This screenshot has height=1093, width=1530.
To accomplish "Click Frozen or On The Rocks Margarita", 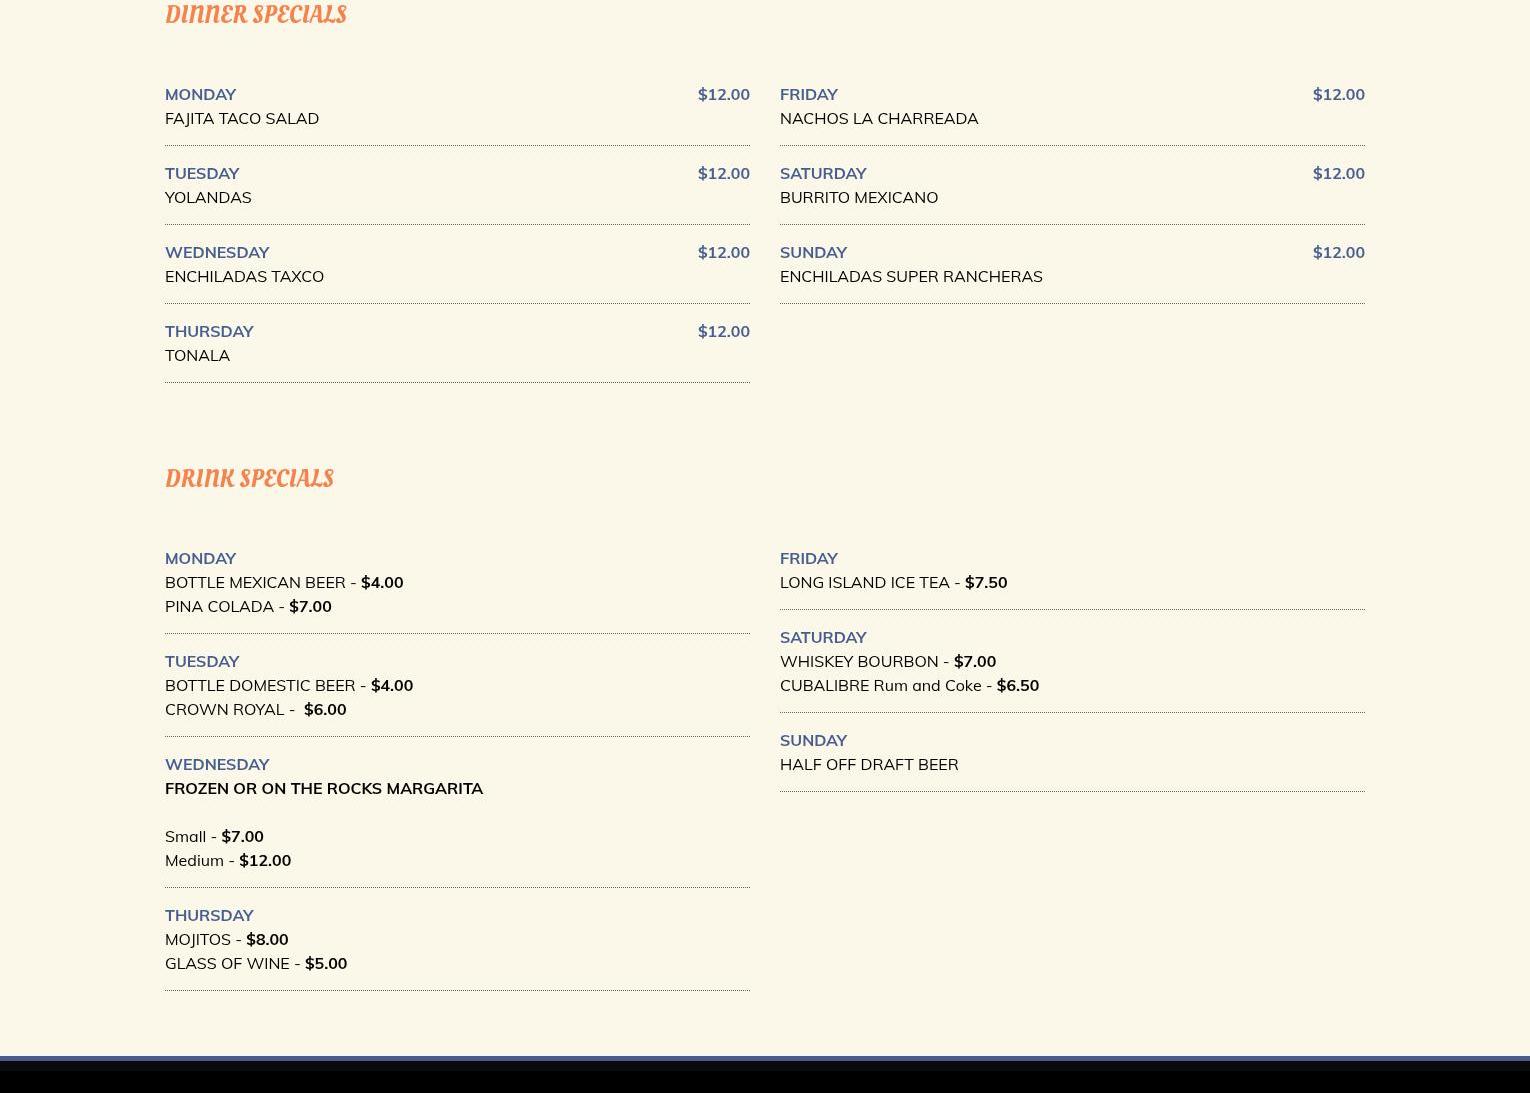I will point(323,788).
